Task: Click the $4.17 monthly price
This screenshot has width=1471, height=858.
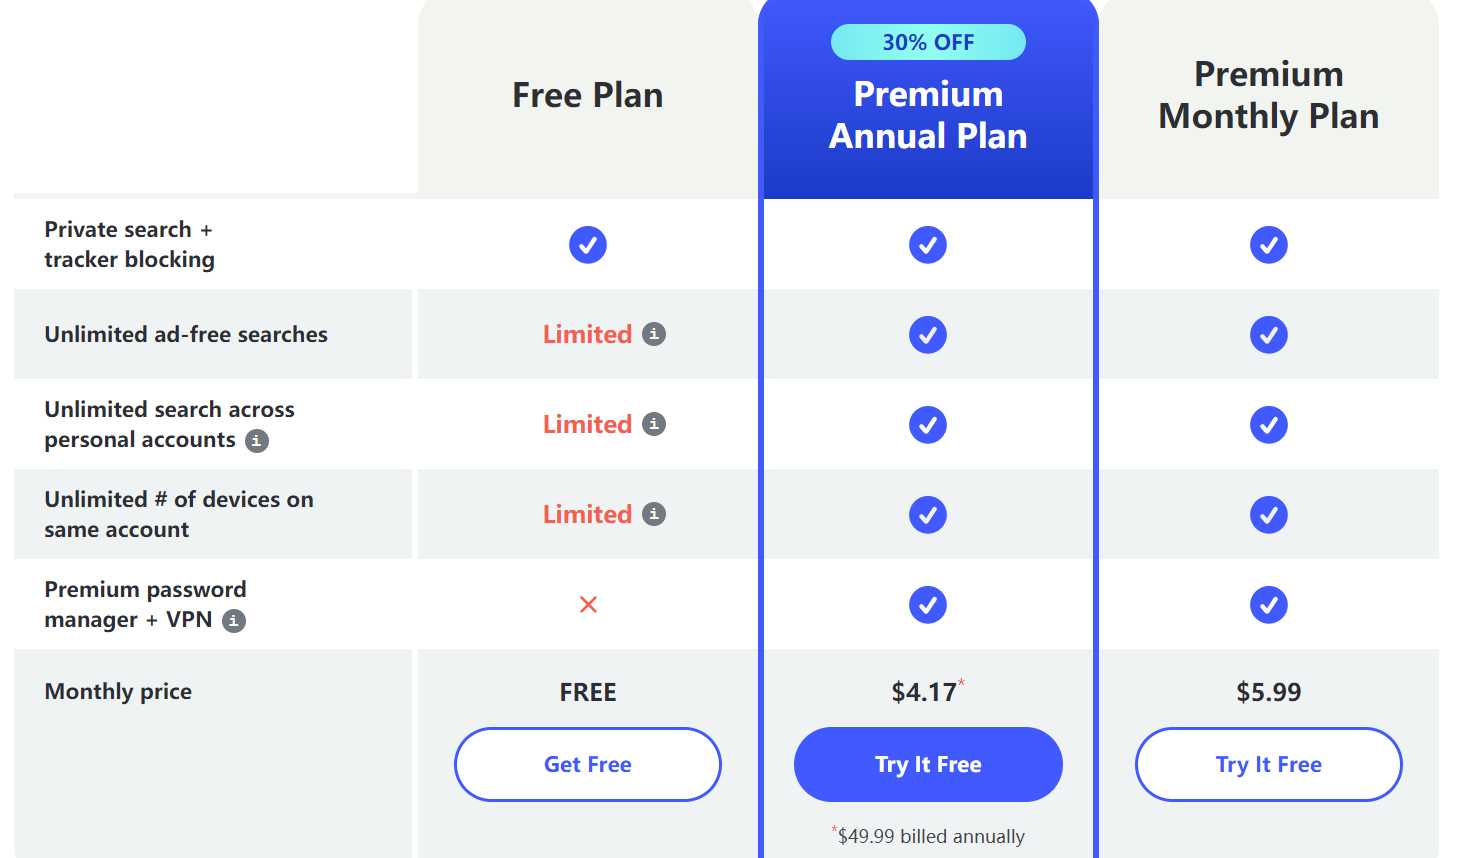Action: (924, 692)
